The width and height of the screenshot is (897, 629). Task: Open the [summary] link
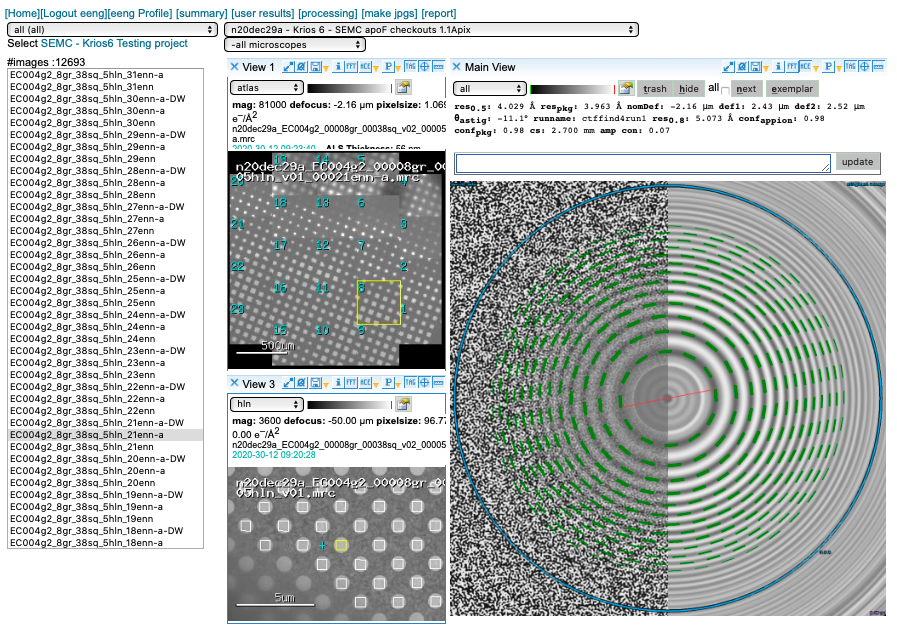[201, 13]
